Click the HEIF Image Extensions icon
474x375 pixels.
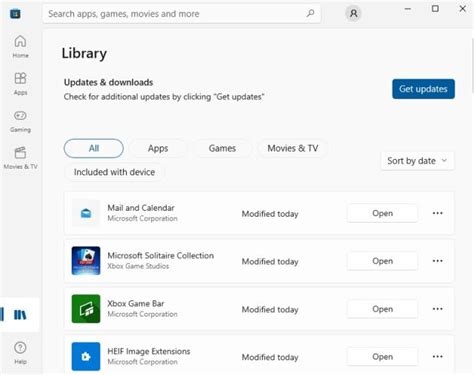click(x=86, y=356)
